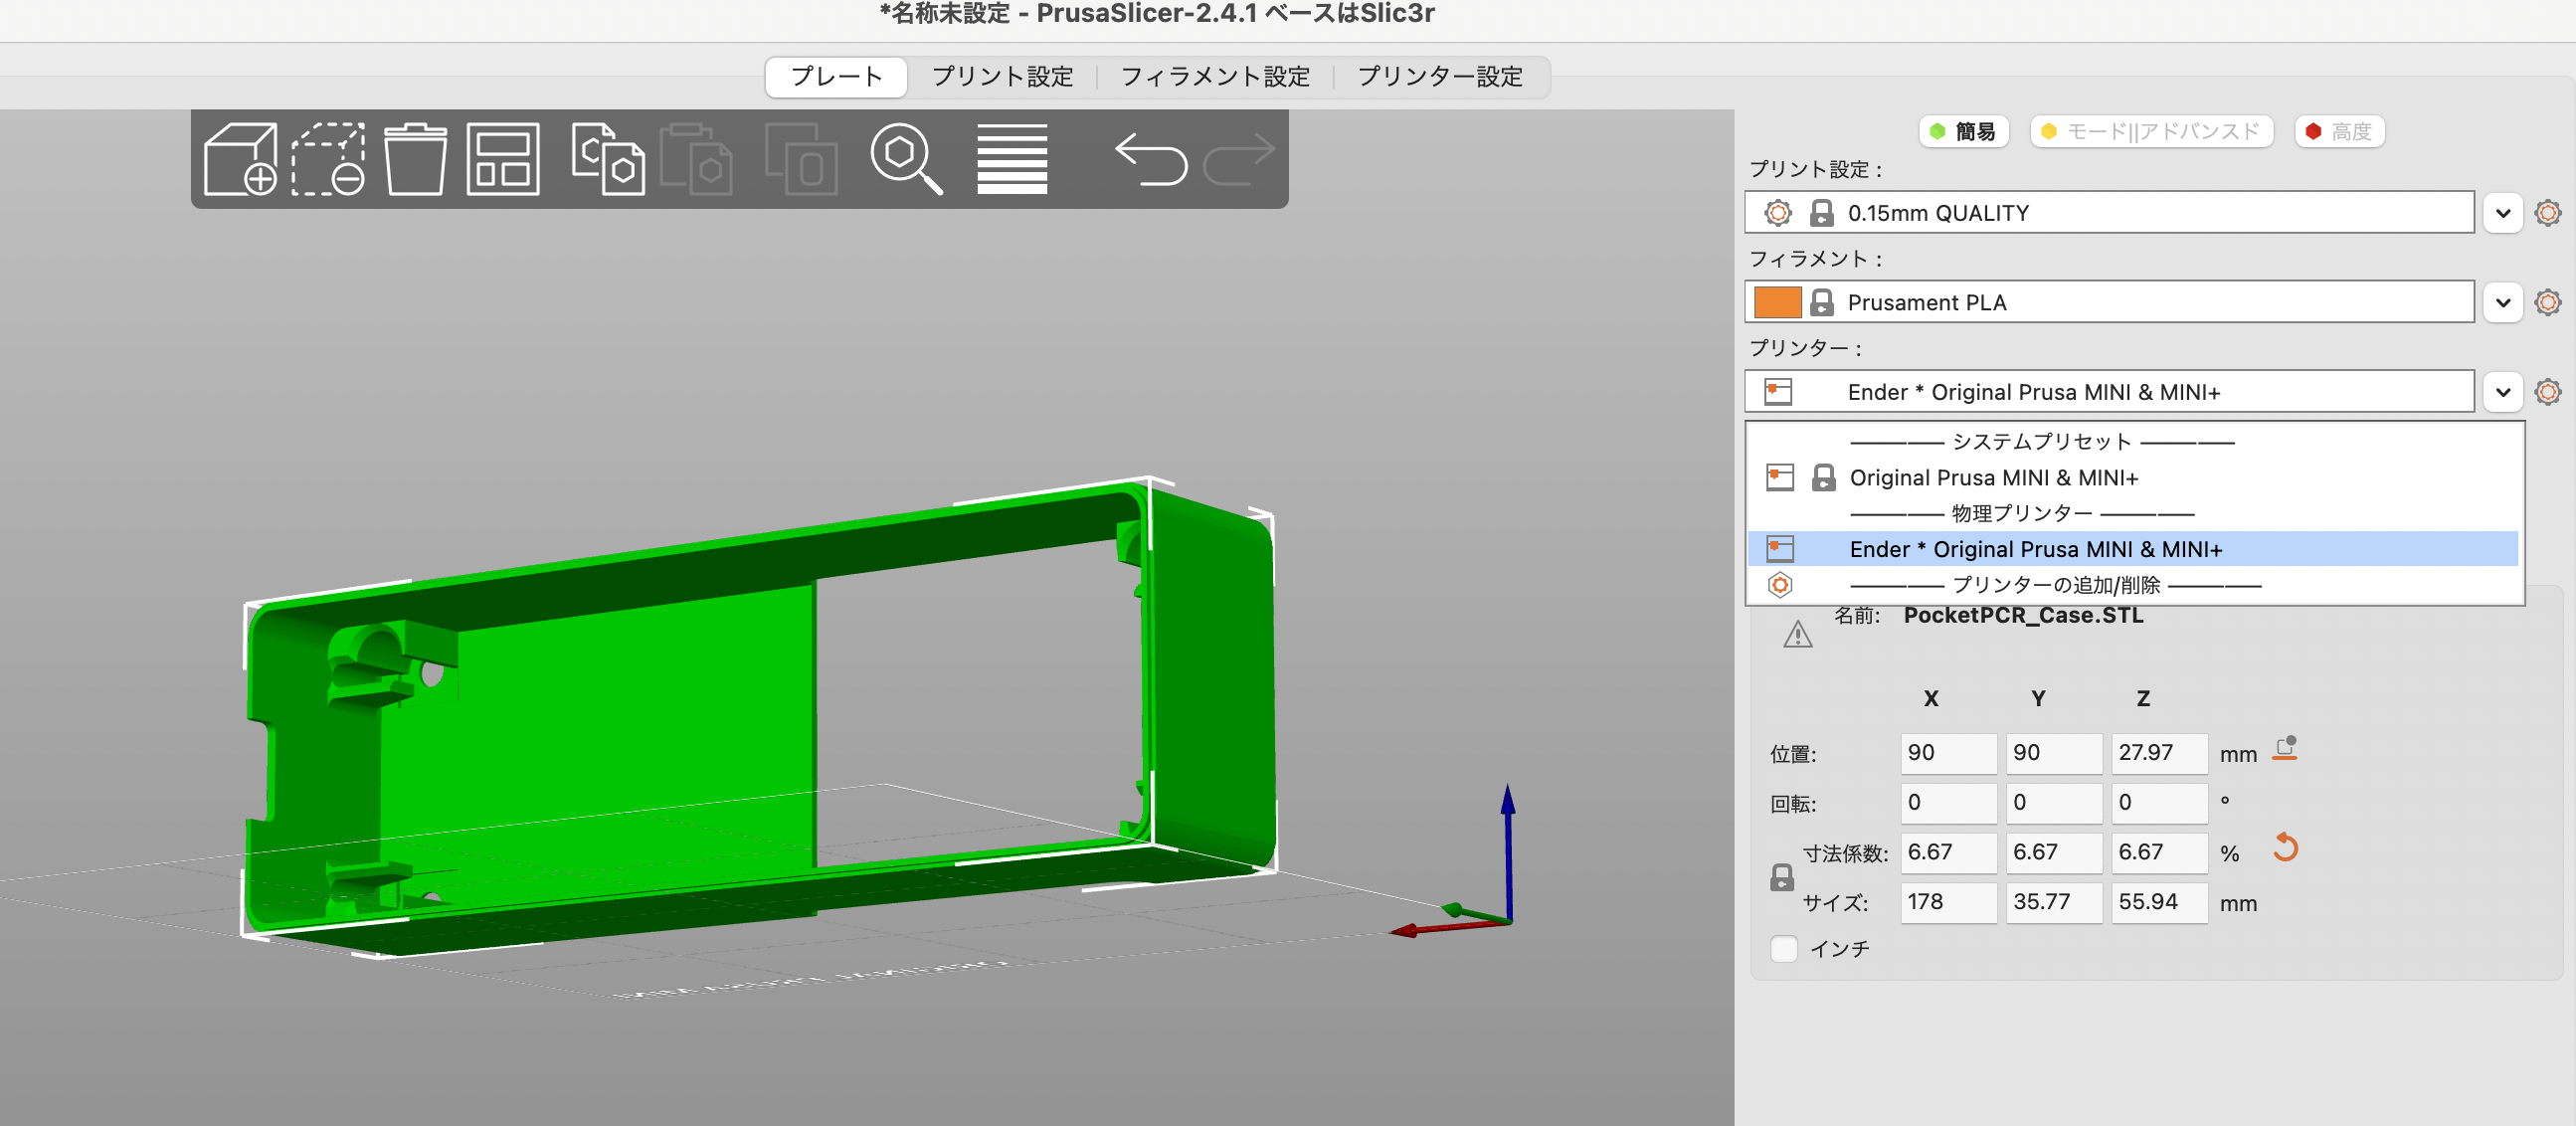Enable the インチ checkbox
Image resolution: width=2576 pixels, height=1126 pixels.
(x=1784, y=948)
